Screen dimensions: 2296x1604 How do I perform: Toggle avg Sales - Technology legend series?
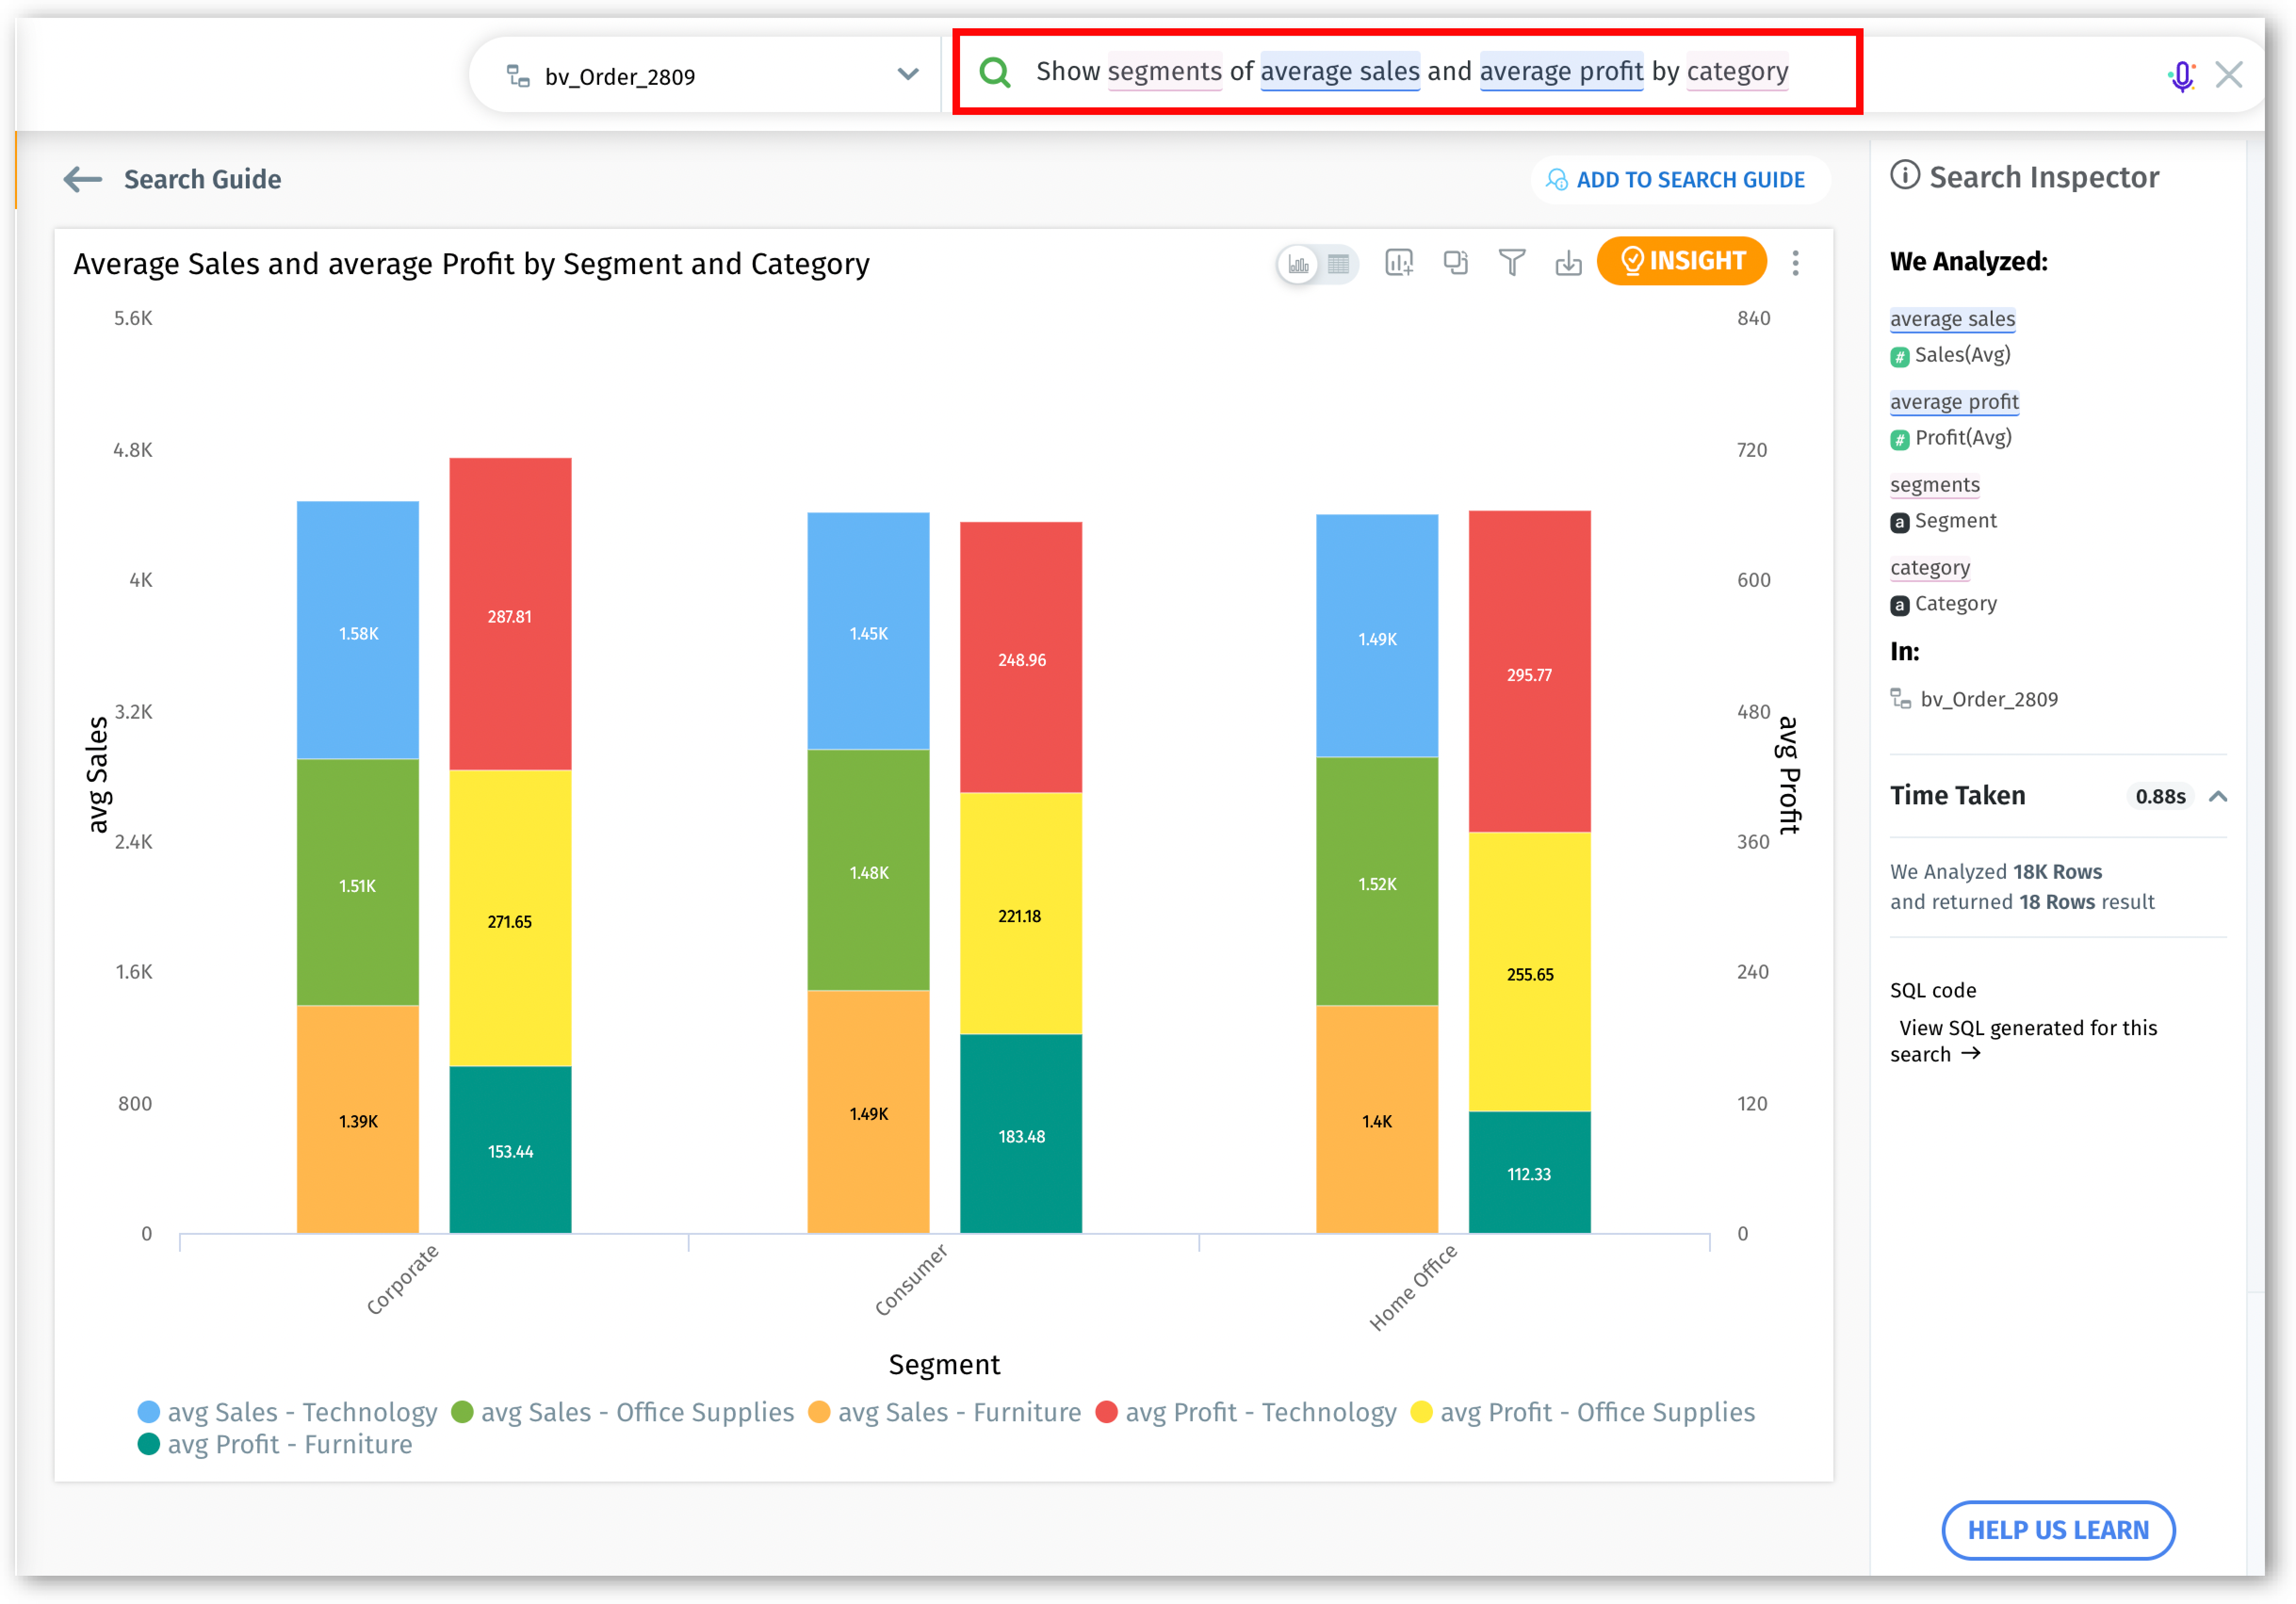click(x=288, y=1412)
